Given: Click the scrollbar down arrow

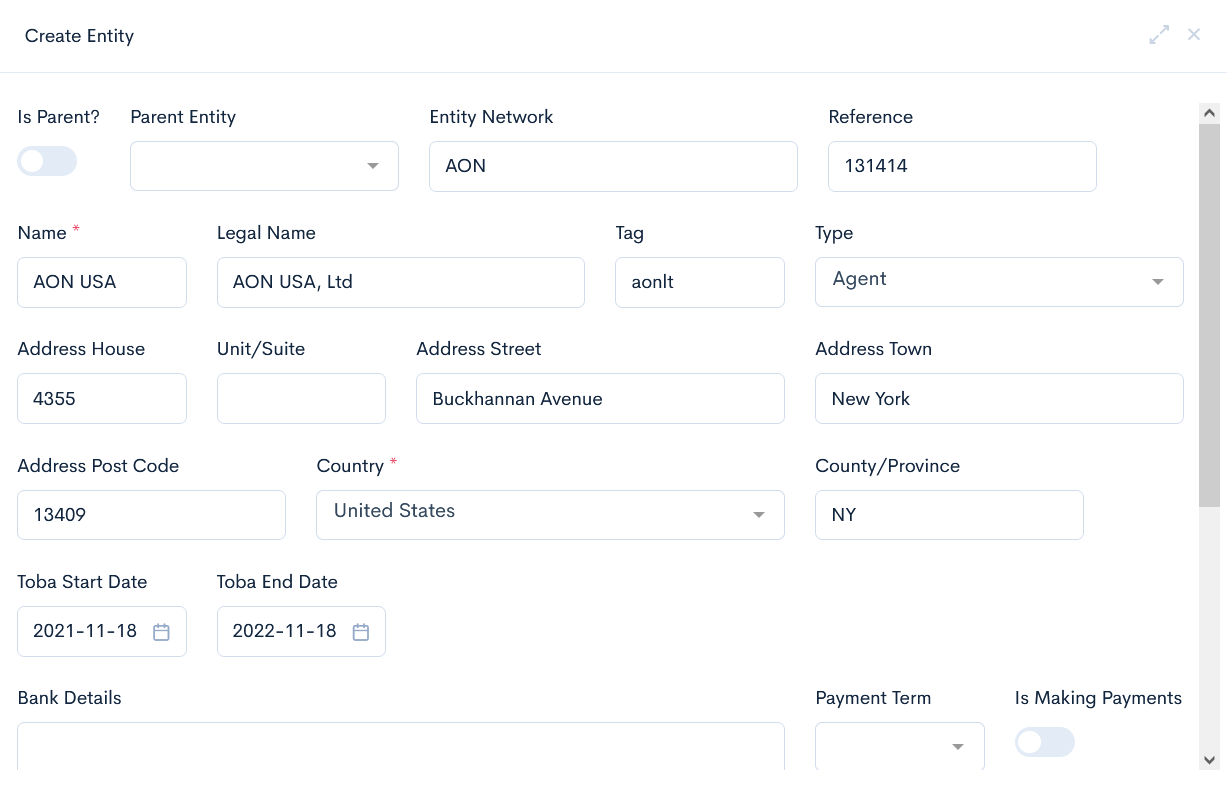Looking at the screenshot, I should point(1208,760).
